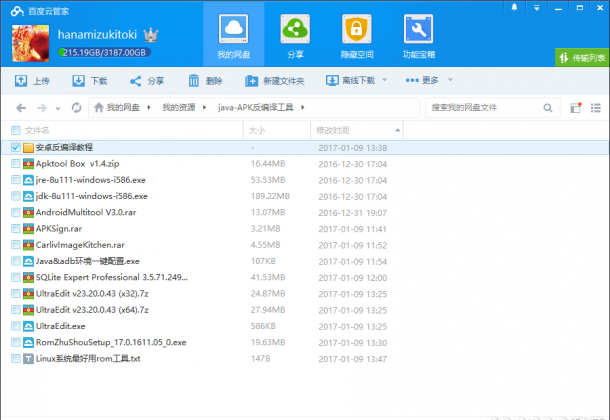The width and height of the screenshot is (610, 420).
Task: Click the notification bell icon
Action: [514, 7]
